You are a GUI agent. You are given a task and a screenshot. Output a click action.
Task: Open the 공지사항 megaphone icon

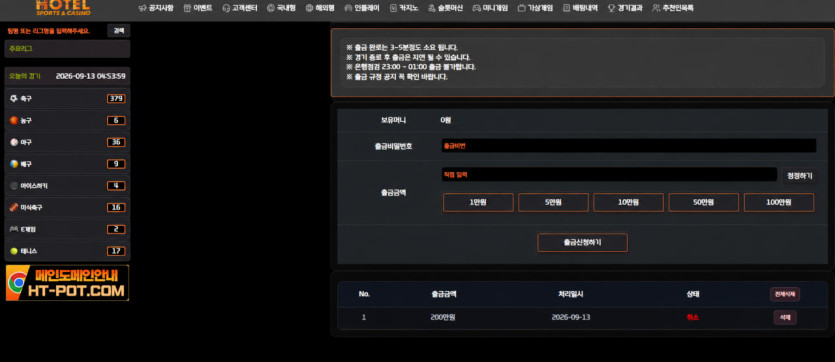tap(142, 8)
